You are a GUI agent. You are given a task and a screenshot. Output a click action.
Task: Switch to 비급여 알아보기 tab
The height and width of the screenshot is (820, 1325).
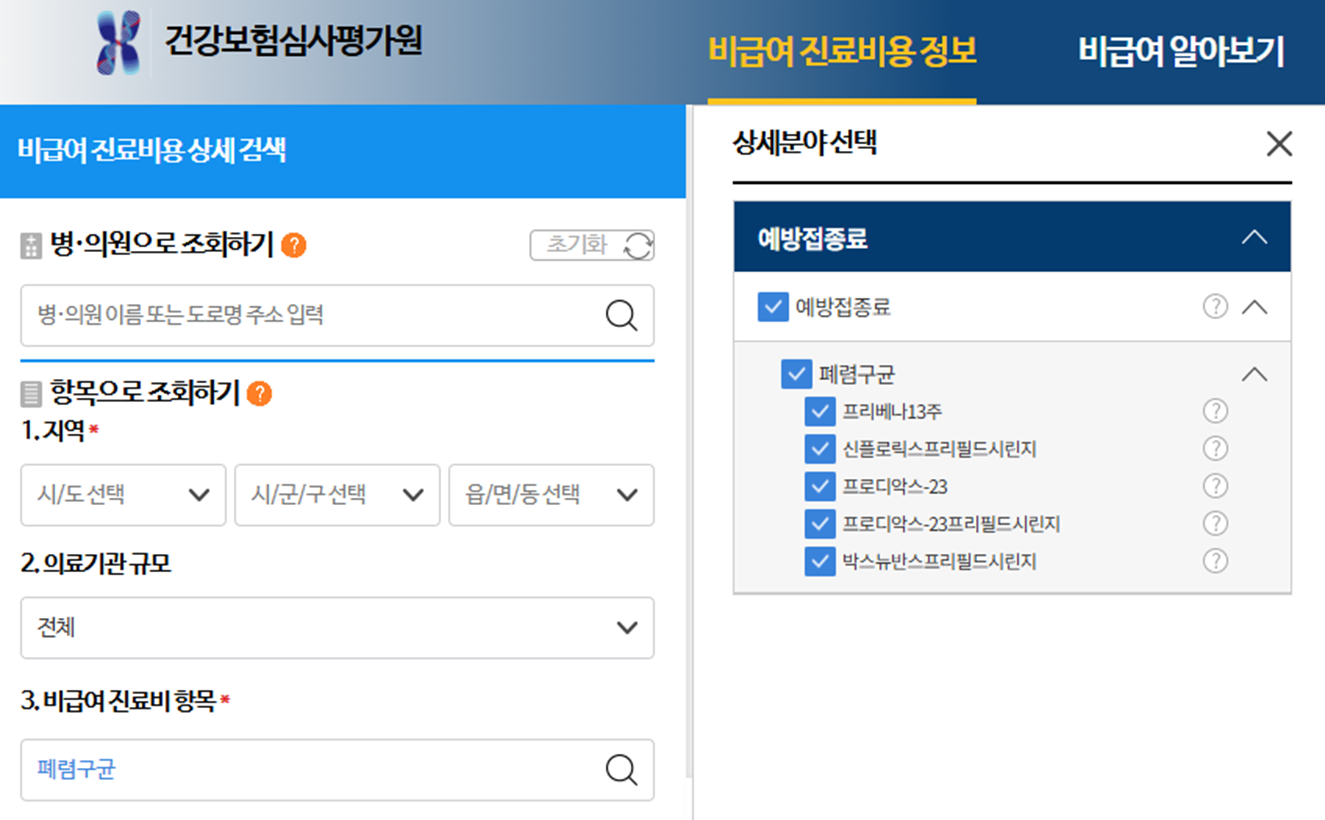click(x=1181, y=52)
